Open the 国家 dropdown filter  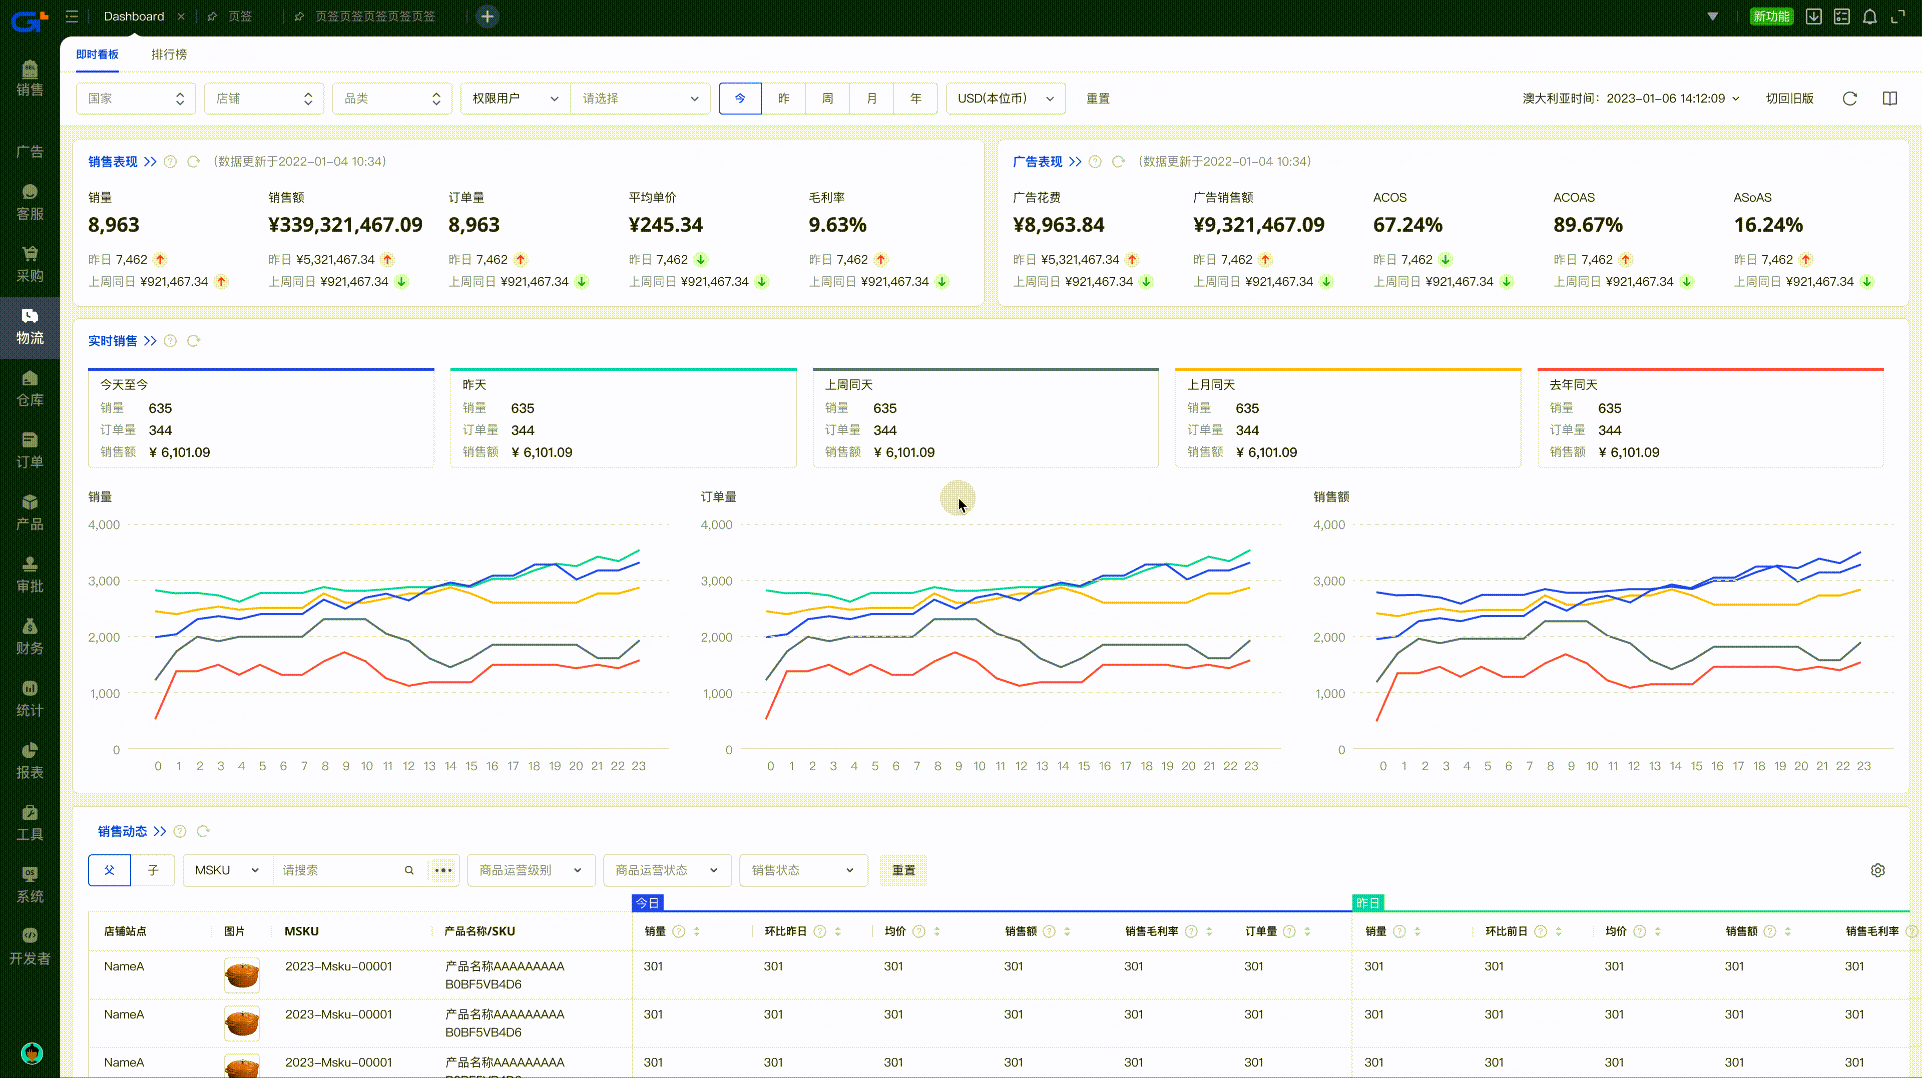click(135, 98)
